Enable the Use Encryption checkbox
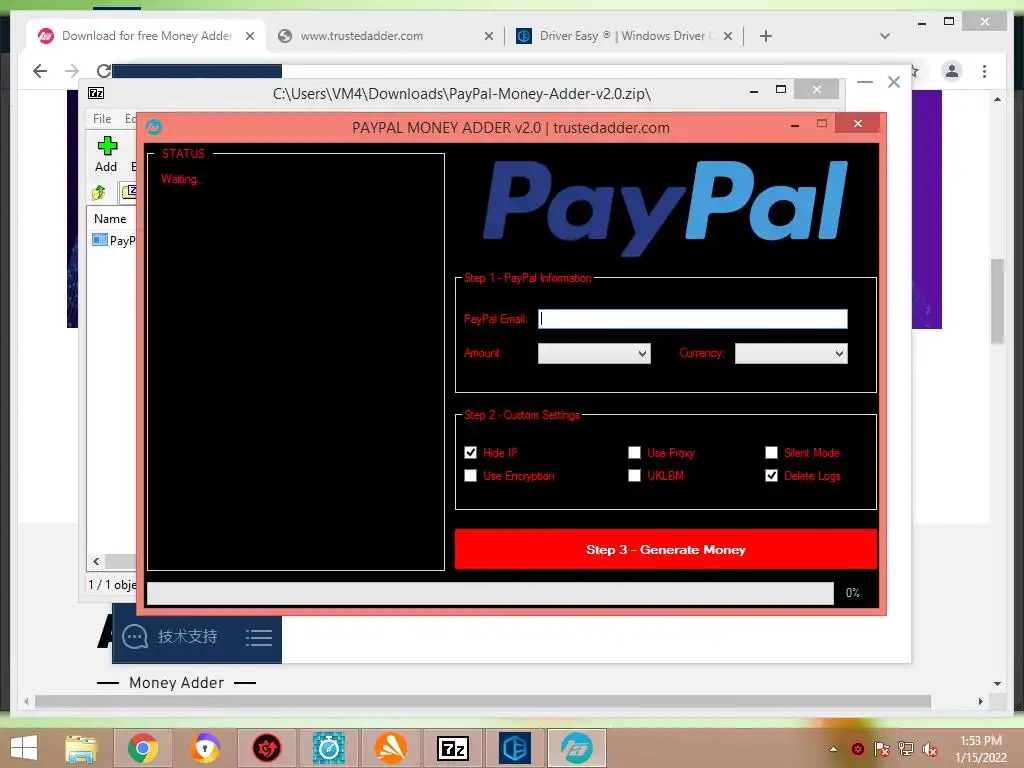 click(470, 475)
